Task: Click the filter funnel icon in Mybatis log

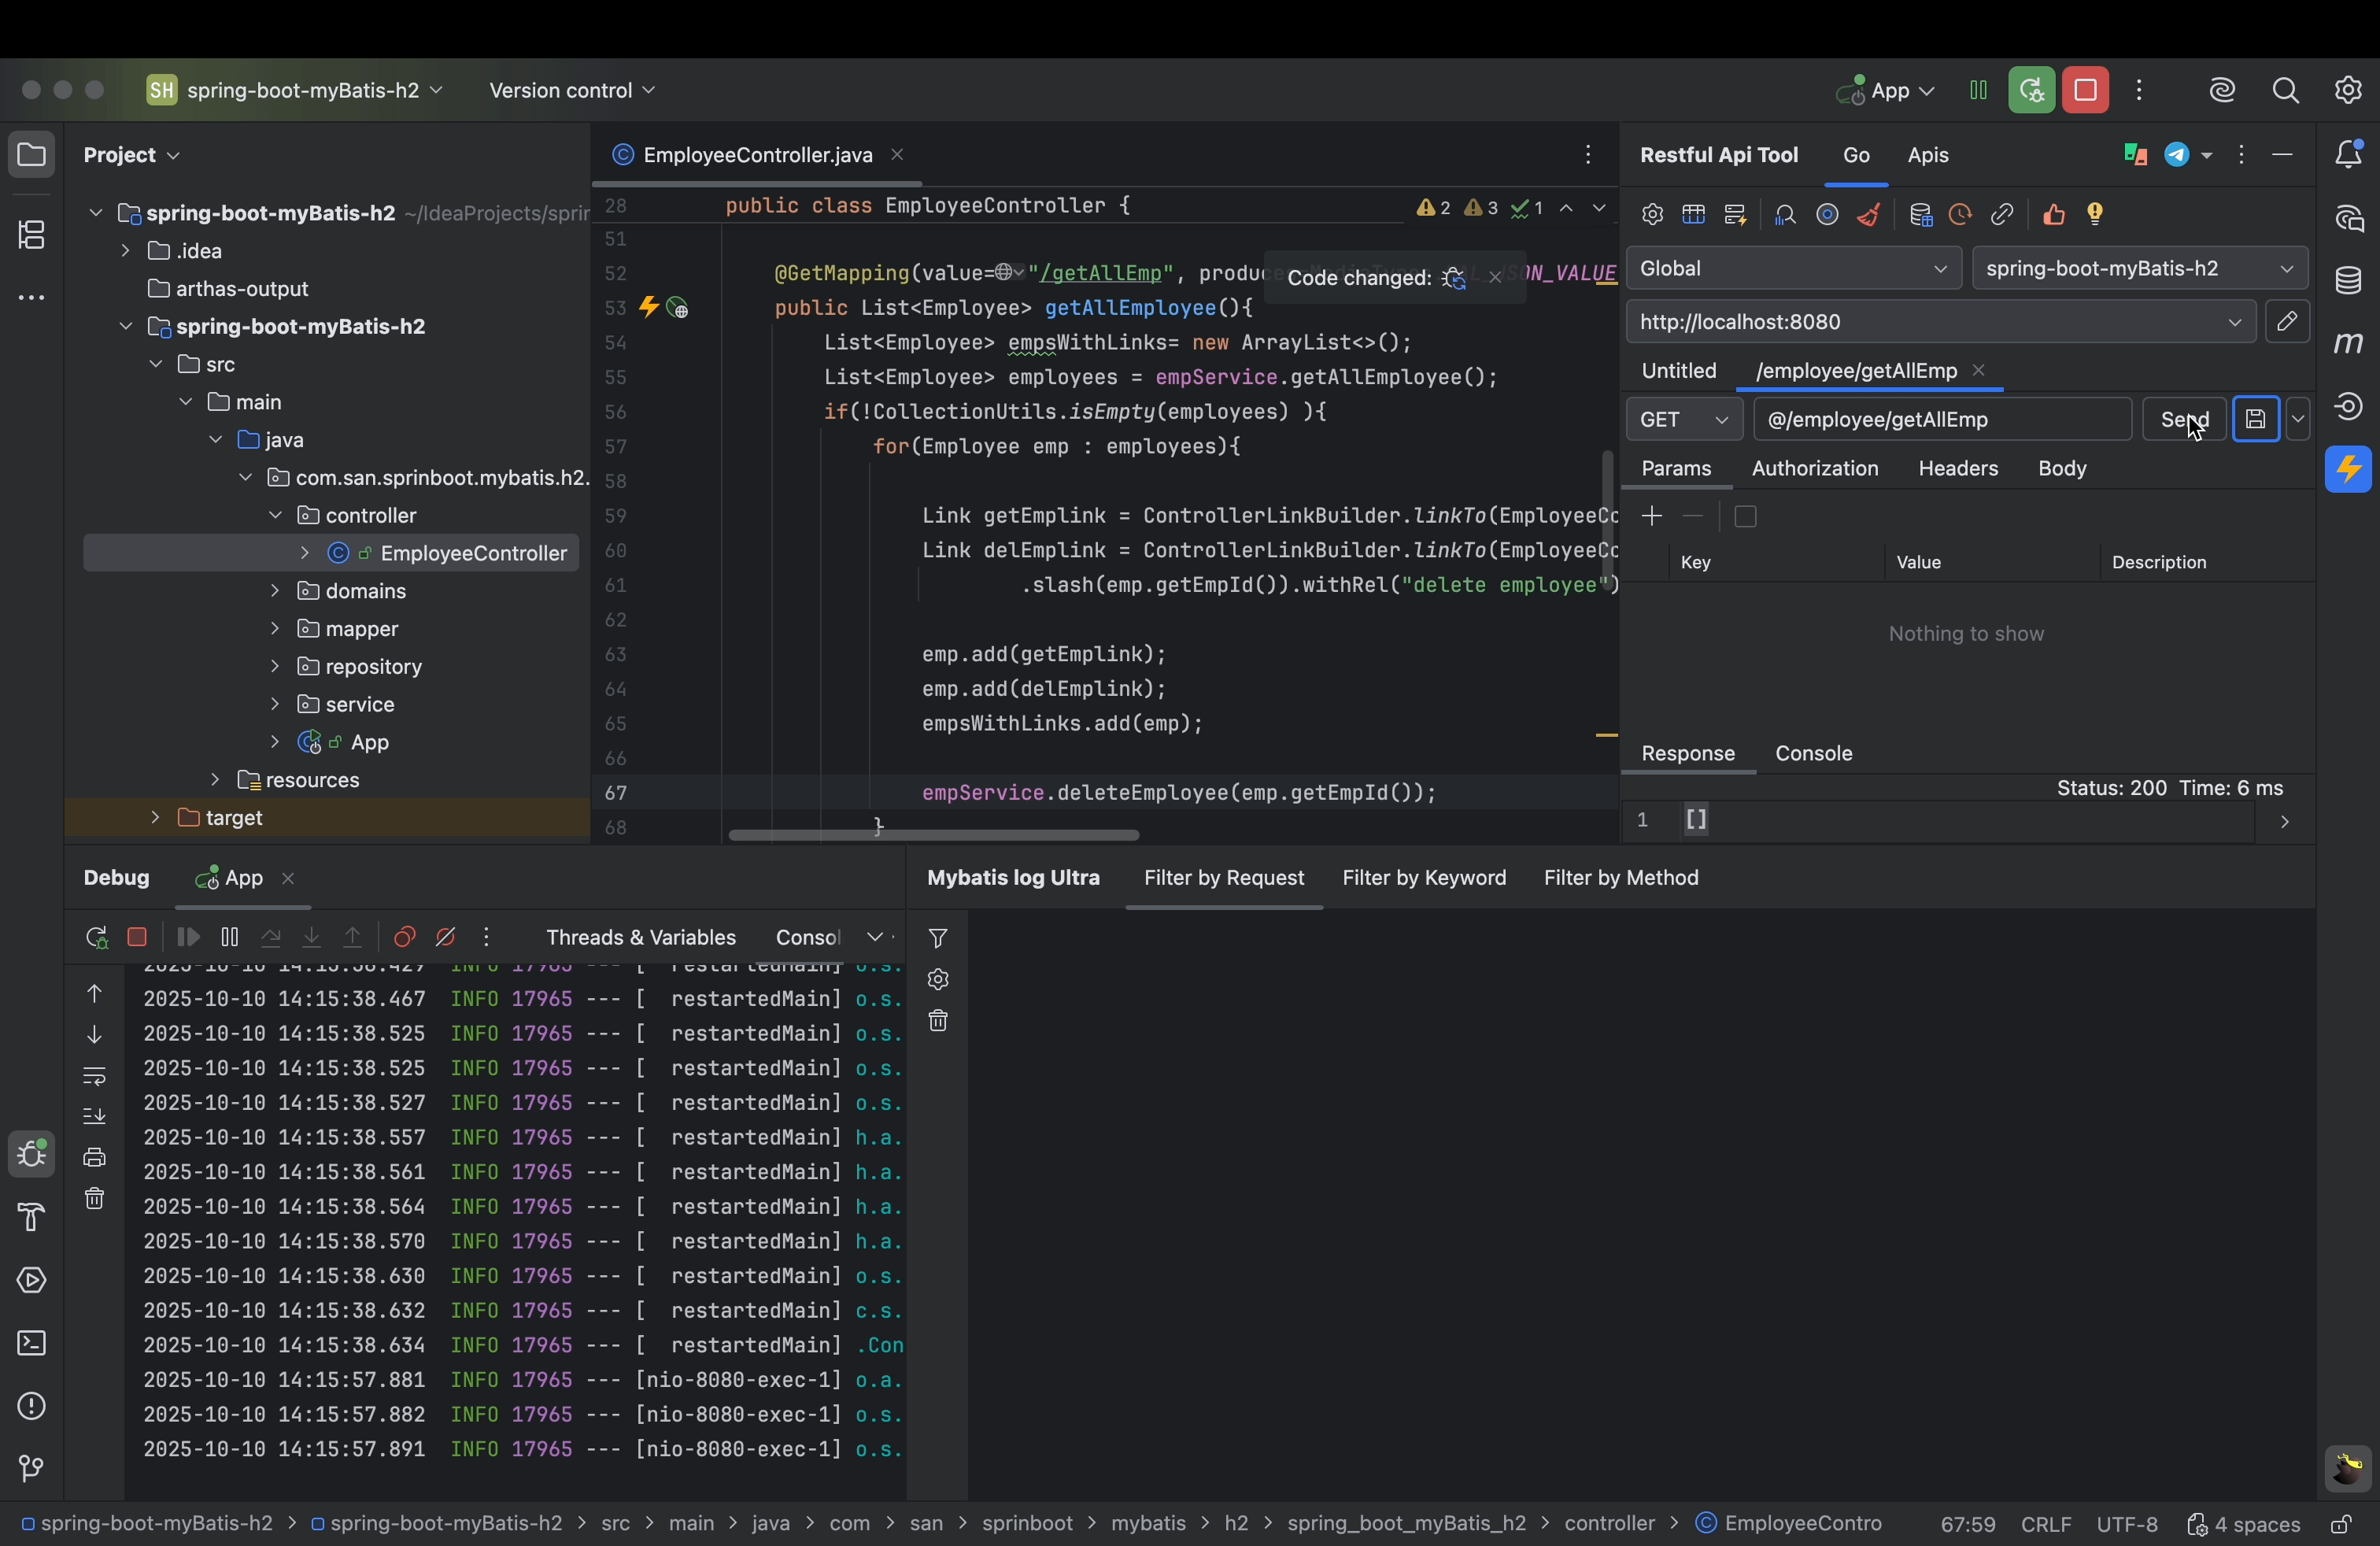Action: click(x=937, y=938)
